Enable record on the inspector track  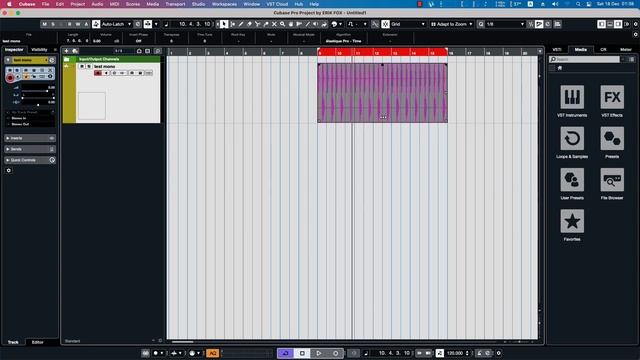(10, 78)
